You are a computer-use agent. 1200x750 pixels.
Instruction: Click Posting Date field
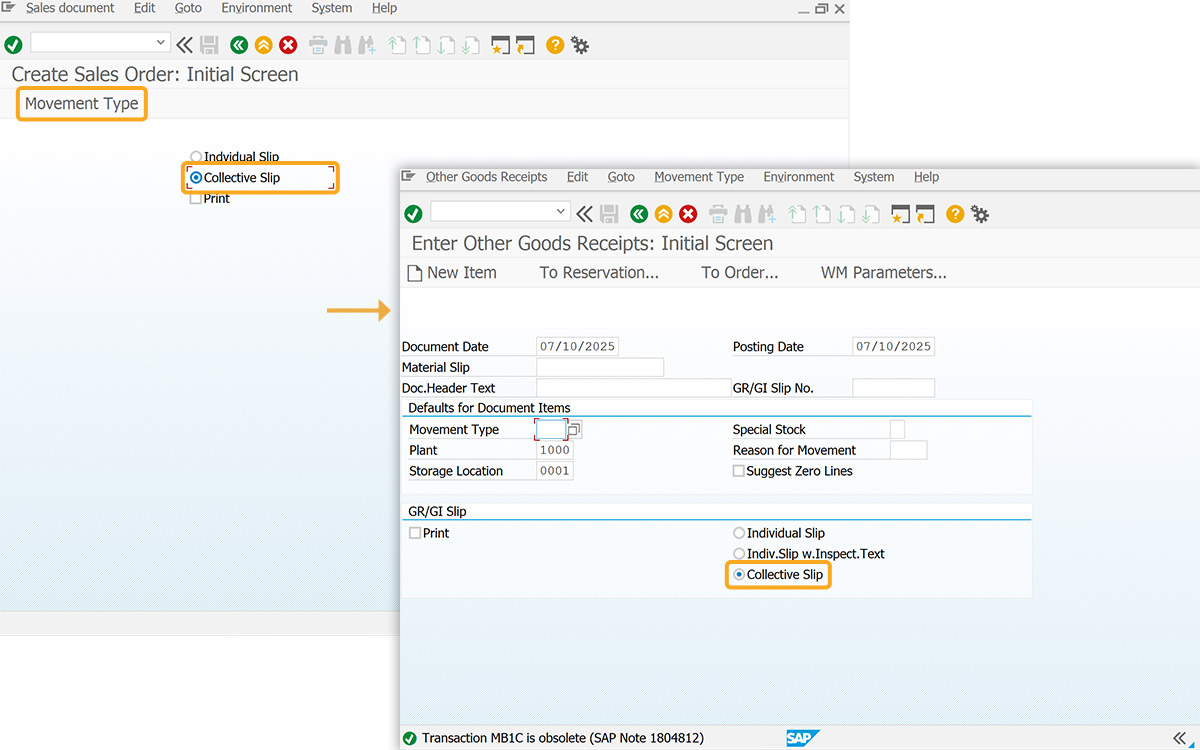pos(893,347)
